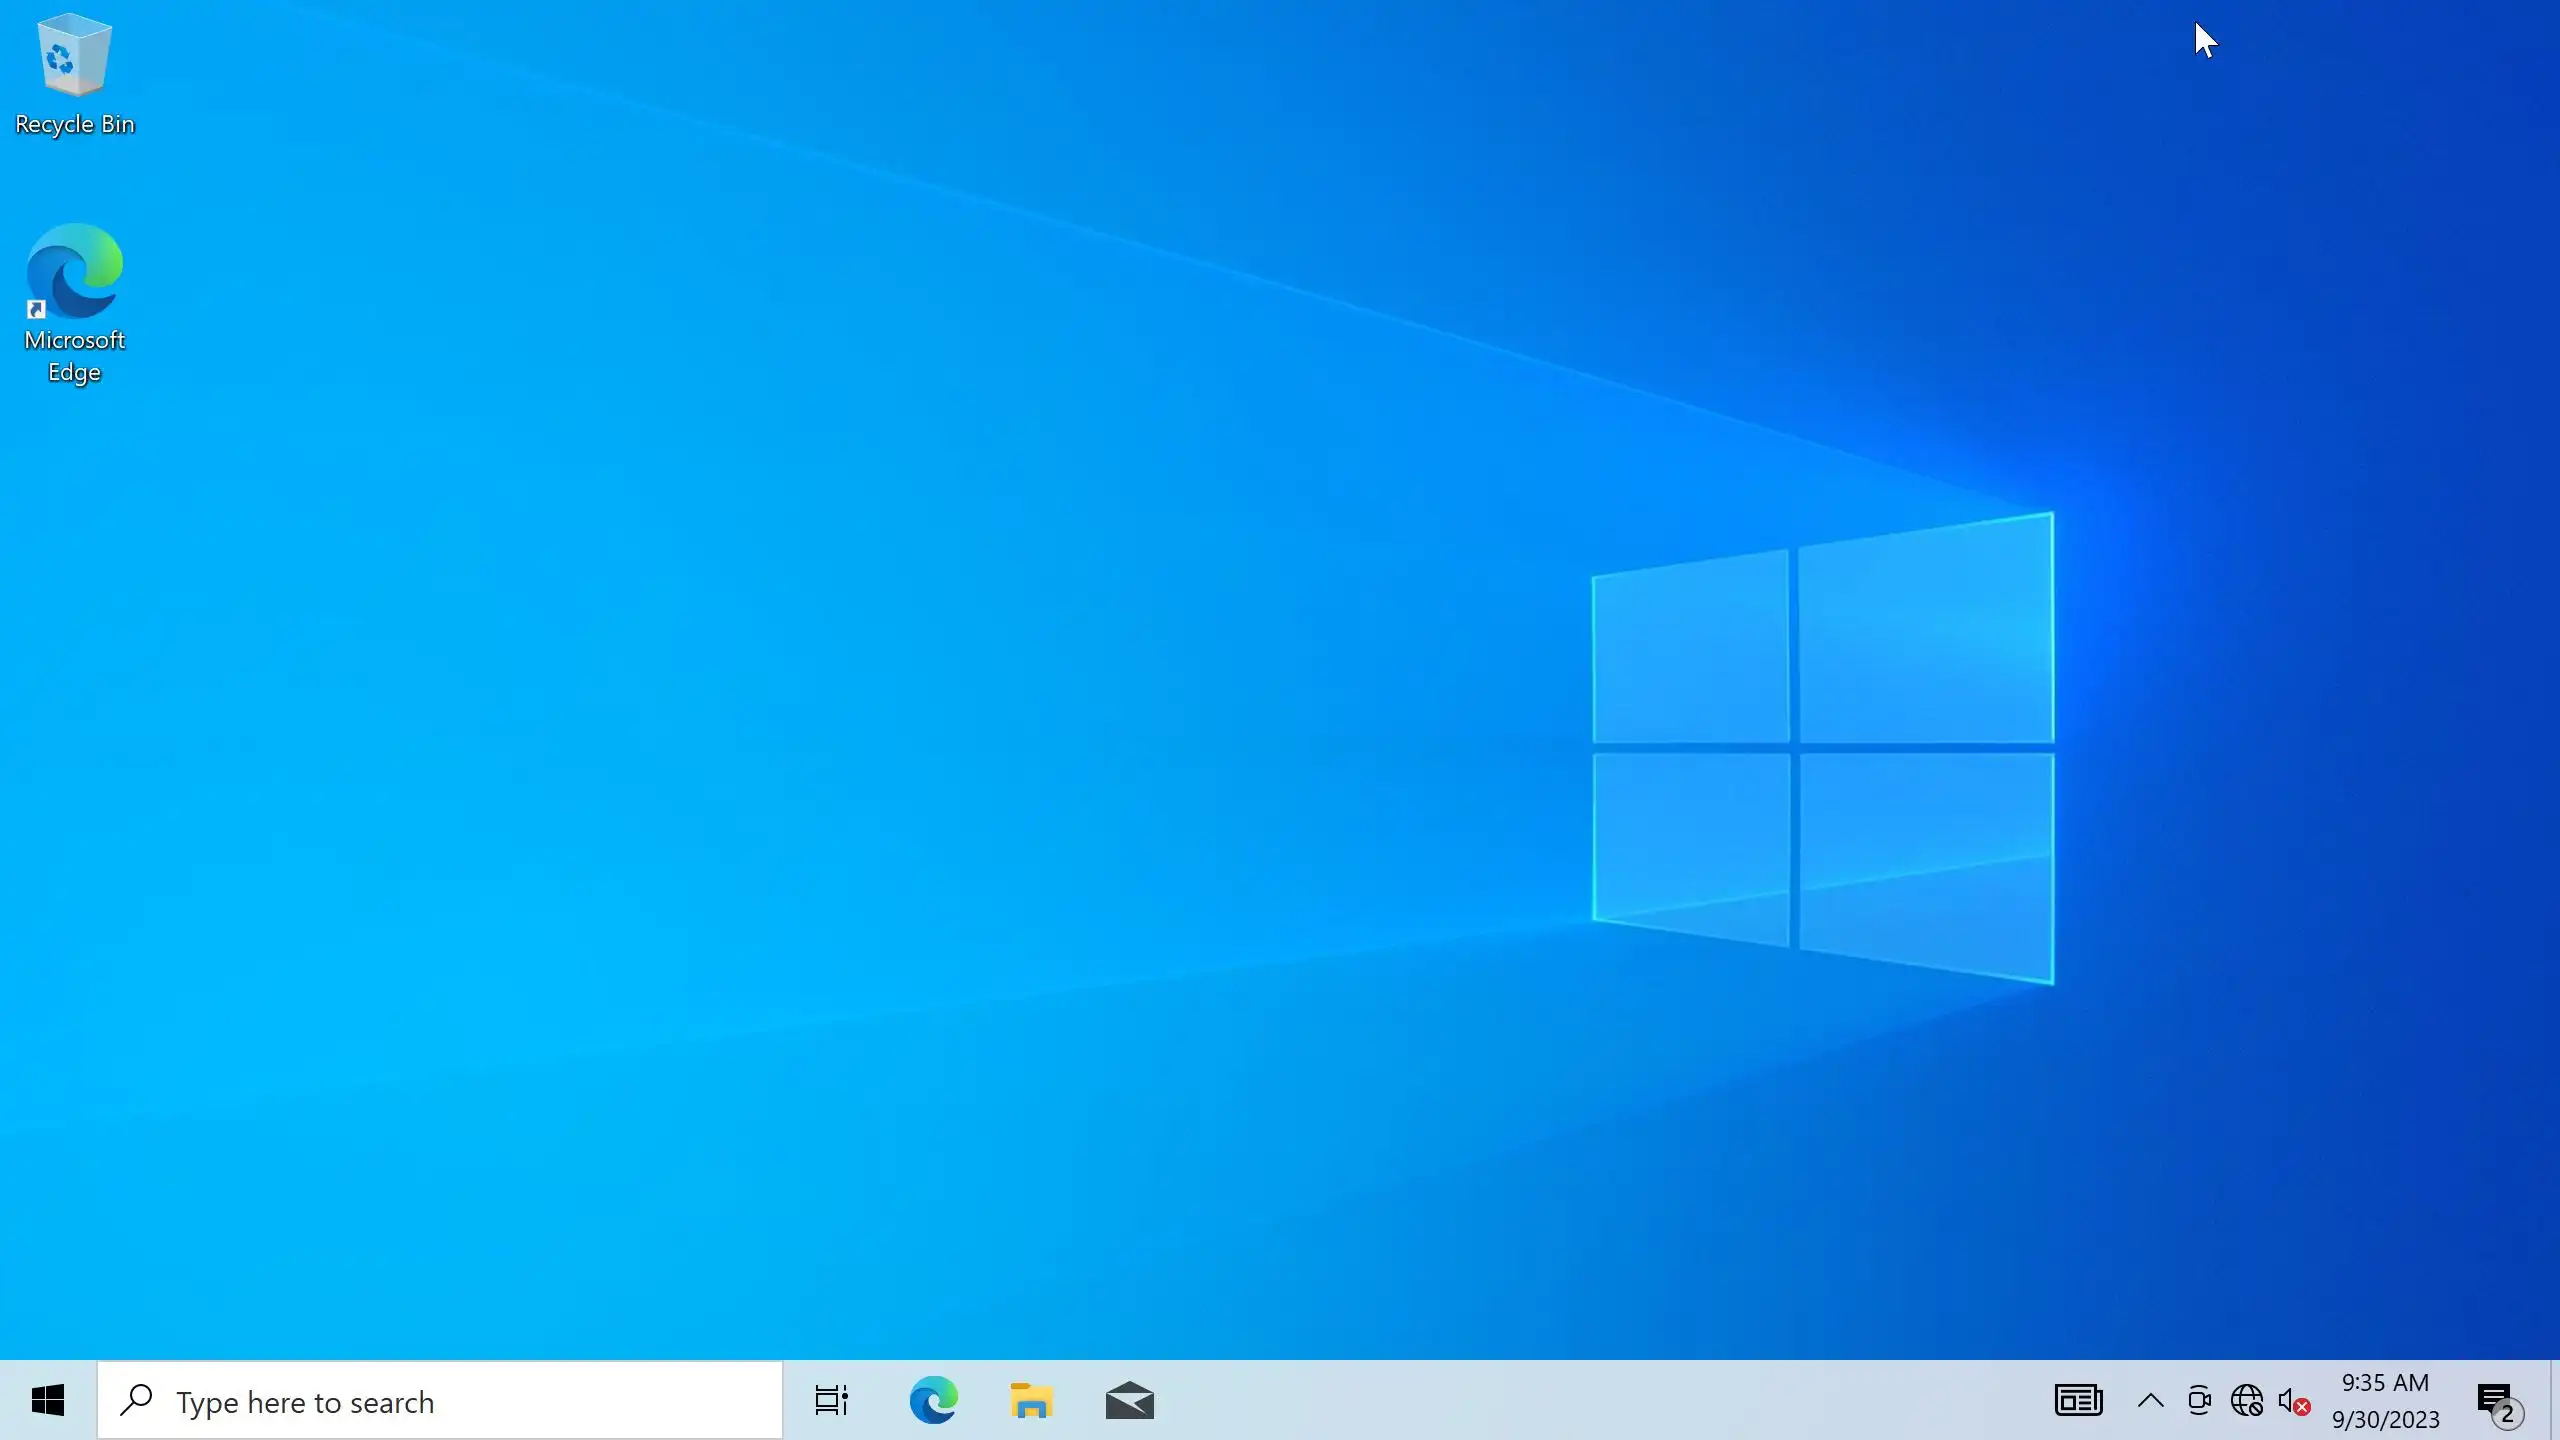Image resolution: width=2560 pixels, height=1440 pixels.
Task: Open the Mail app from taskbar
Action: click(1129, 1401)
